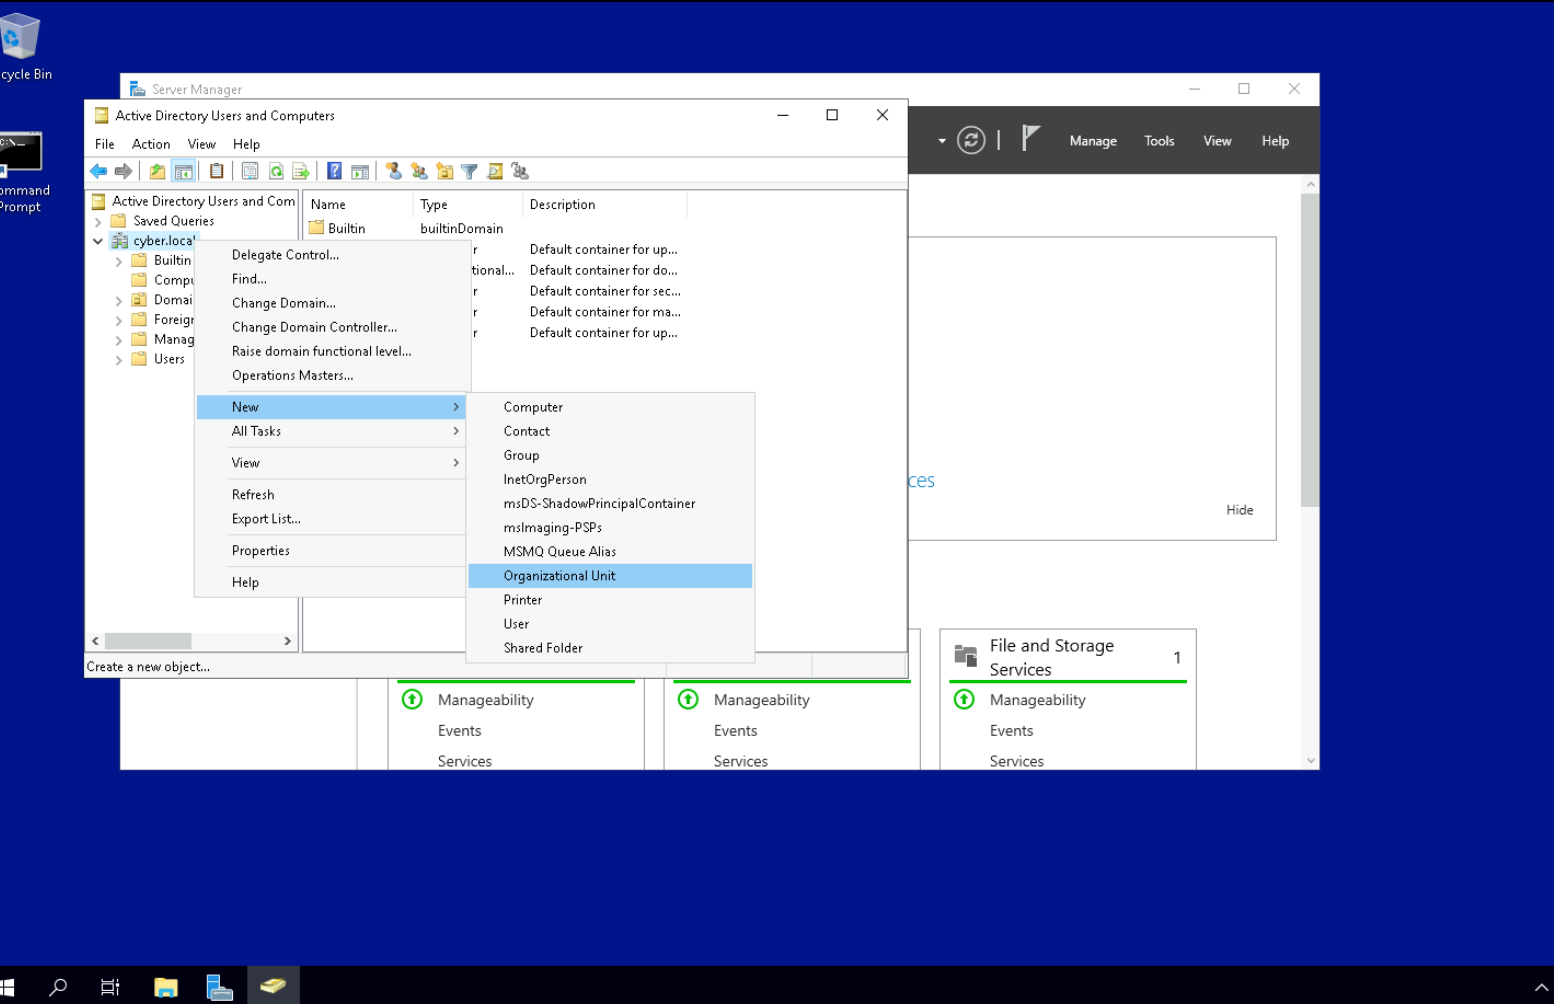Click Name column header
Viewport: 1554px width, 1004px height.
(x=358, y=204)
